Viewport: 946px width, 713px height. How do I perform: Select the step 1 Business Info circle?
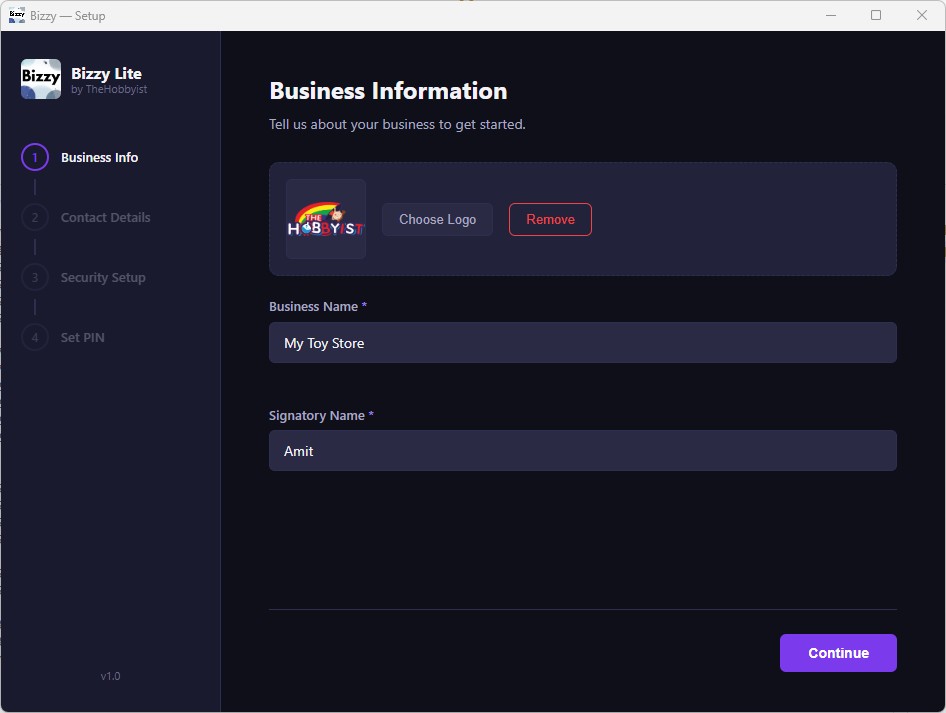tap(34, 157)
